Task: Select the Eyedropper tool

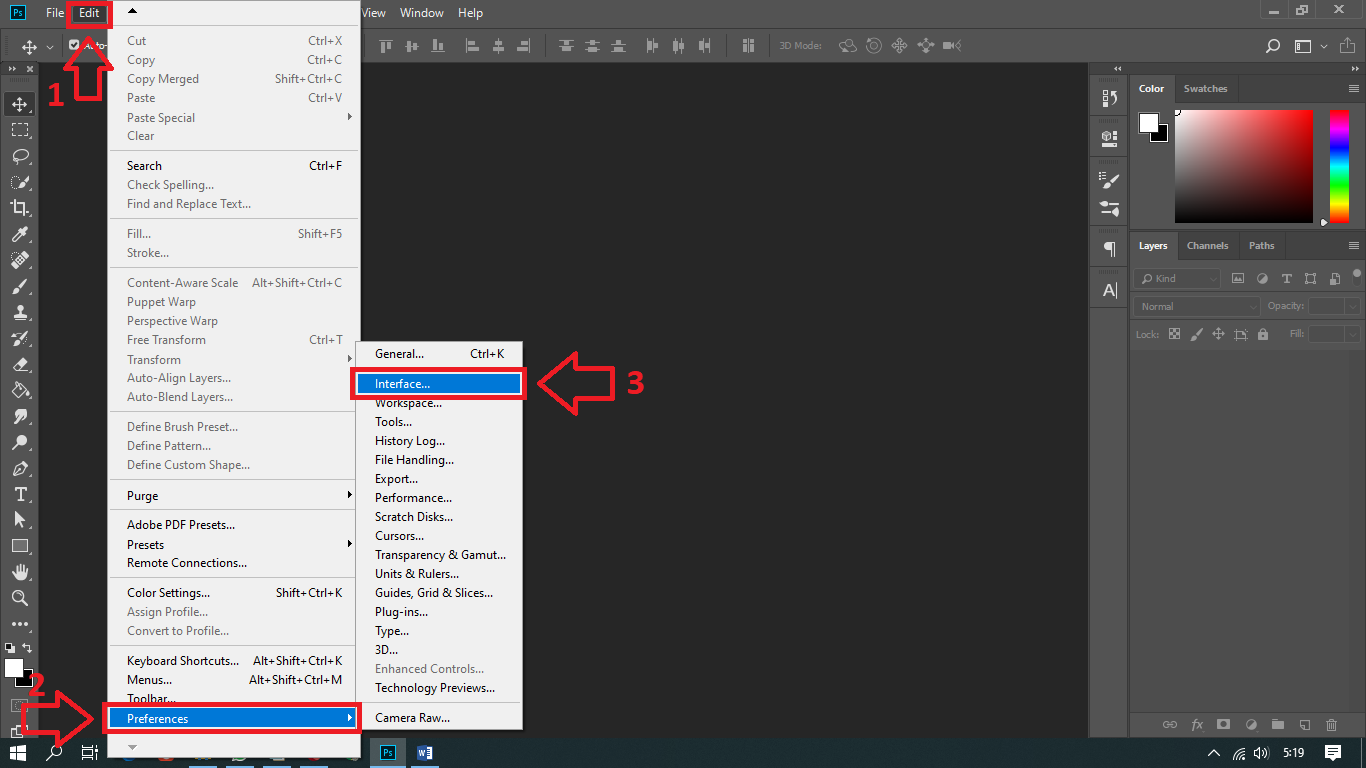Action: (x=20, y=234)
